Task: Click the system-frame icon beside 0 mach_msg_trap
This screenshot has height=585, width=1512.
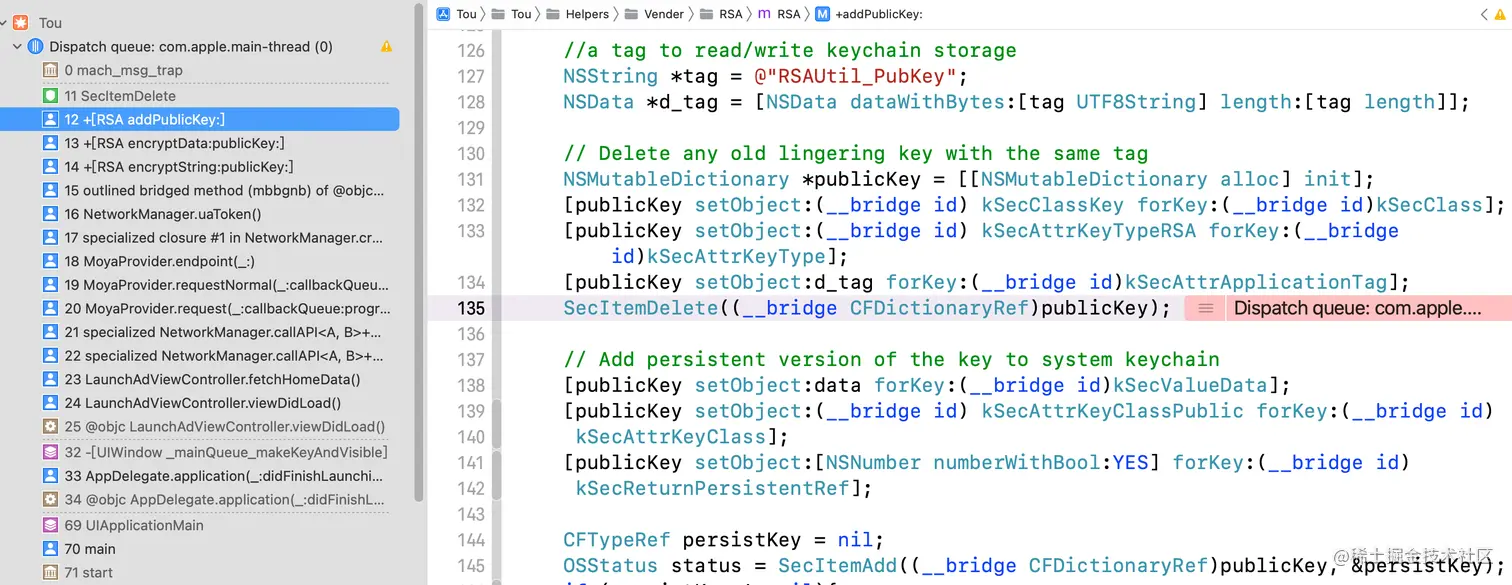Action: (x=51, y=71)
